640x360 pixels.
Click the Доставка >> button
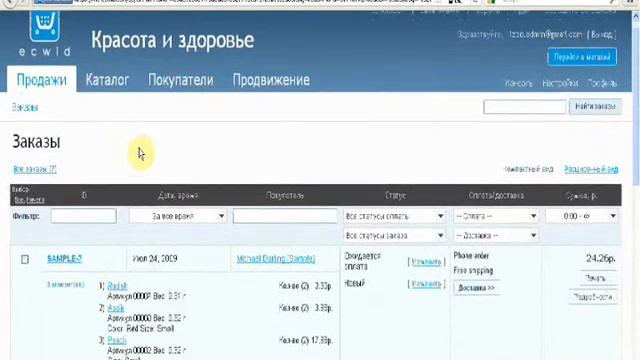476,288
